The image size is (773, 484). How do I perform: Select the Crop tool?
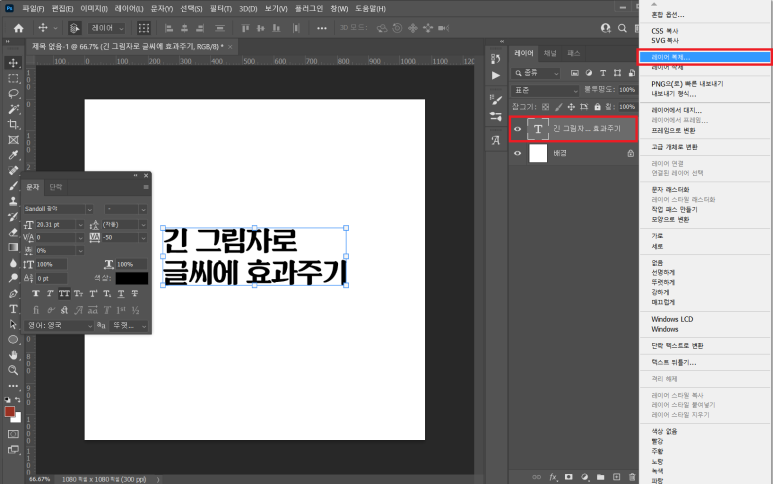[13, 124]
